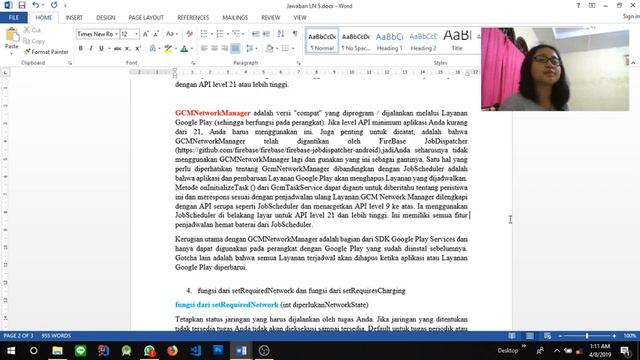This screenshot has width=640, height=360.
Task: Click Cut in the Clipboard group
Action: pos(32,30)
